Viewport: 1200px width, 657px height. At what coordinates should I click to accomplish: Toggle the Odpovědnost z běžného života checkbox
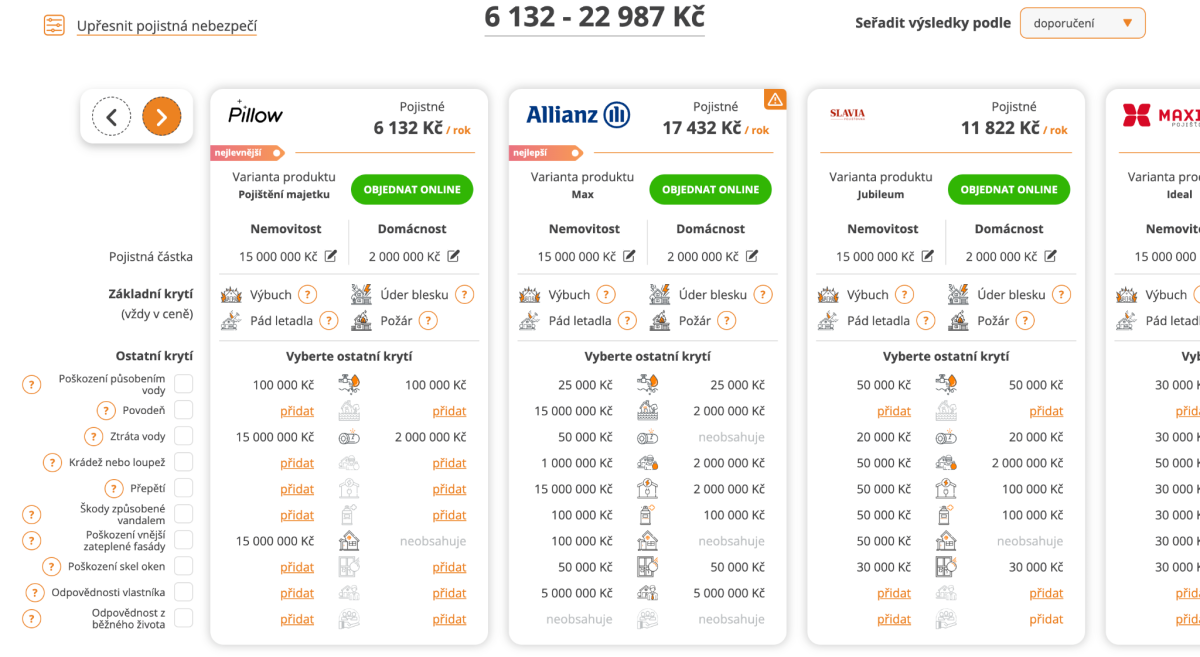pos(184,618)
